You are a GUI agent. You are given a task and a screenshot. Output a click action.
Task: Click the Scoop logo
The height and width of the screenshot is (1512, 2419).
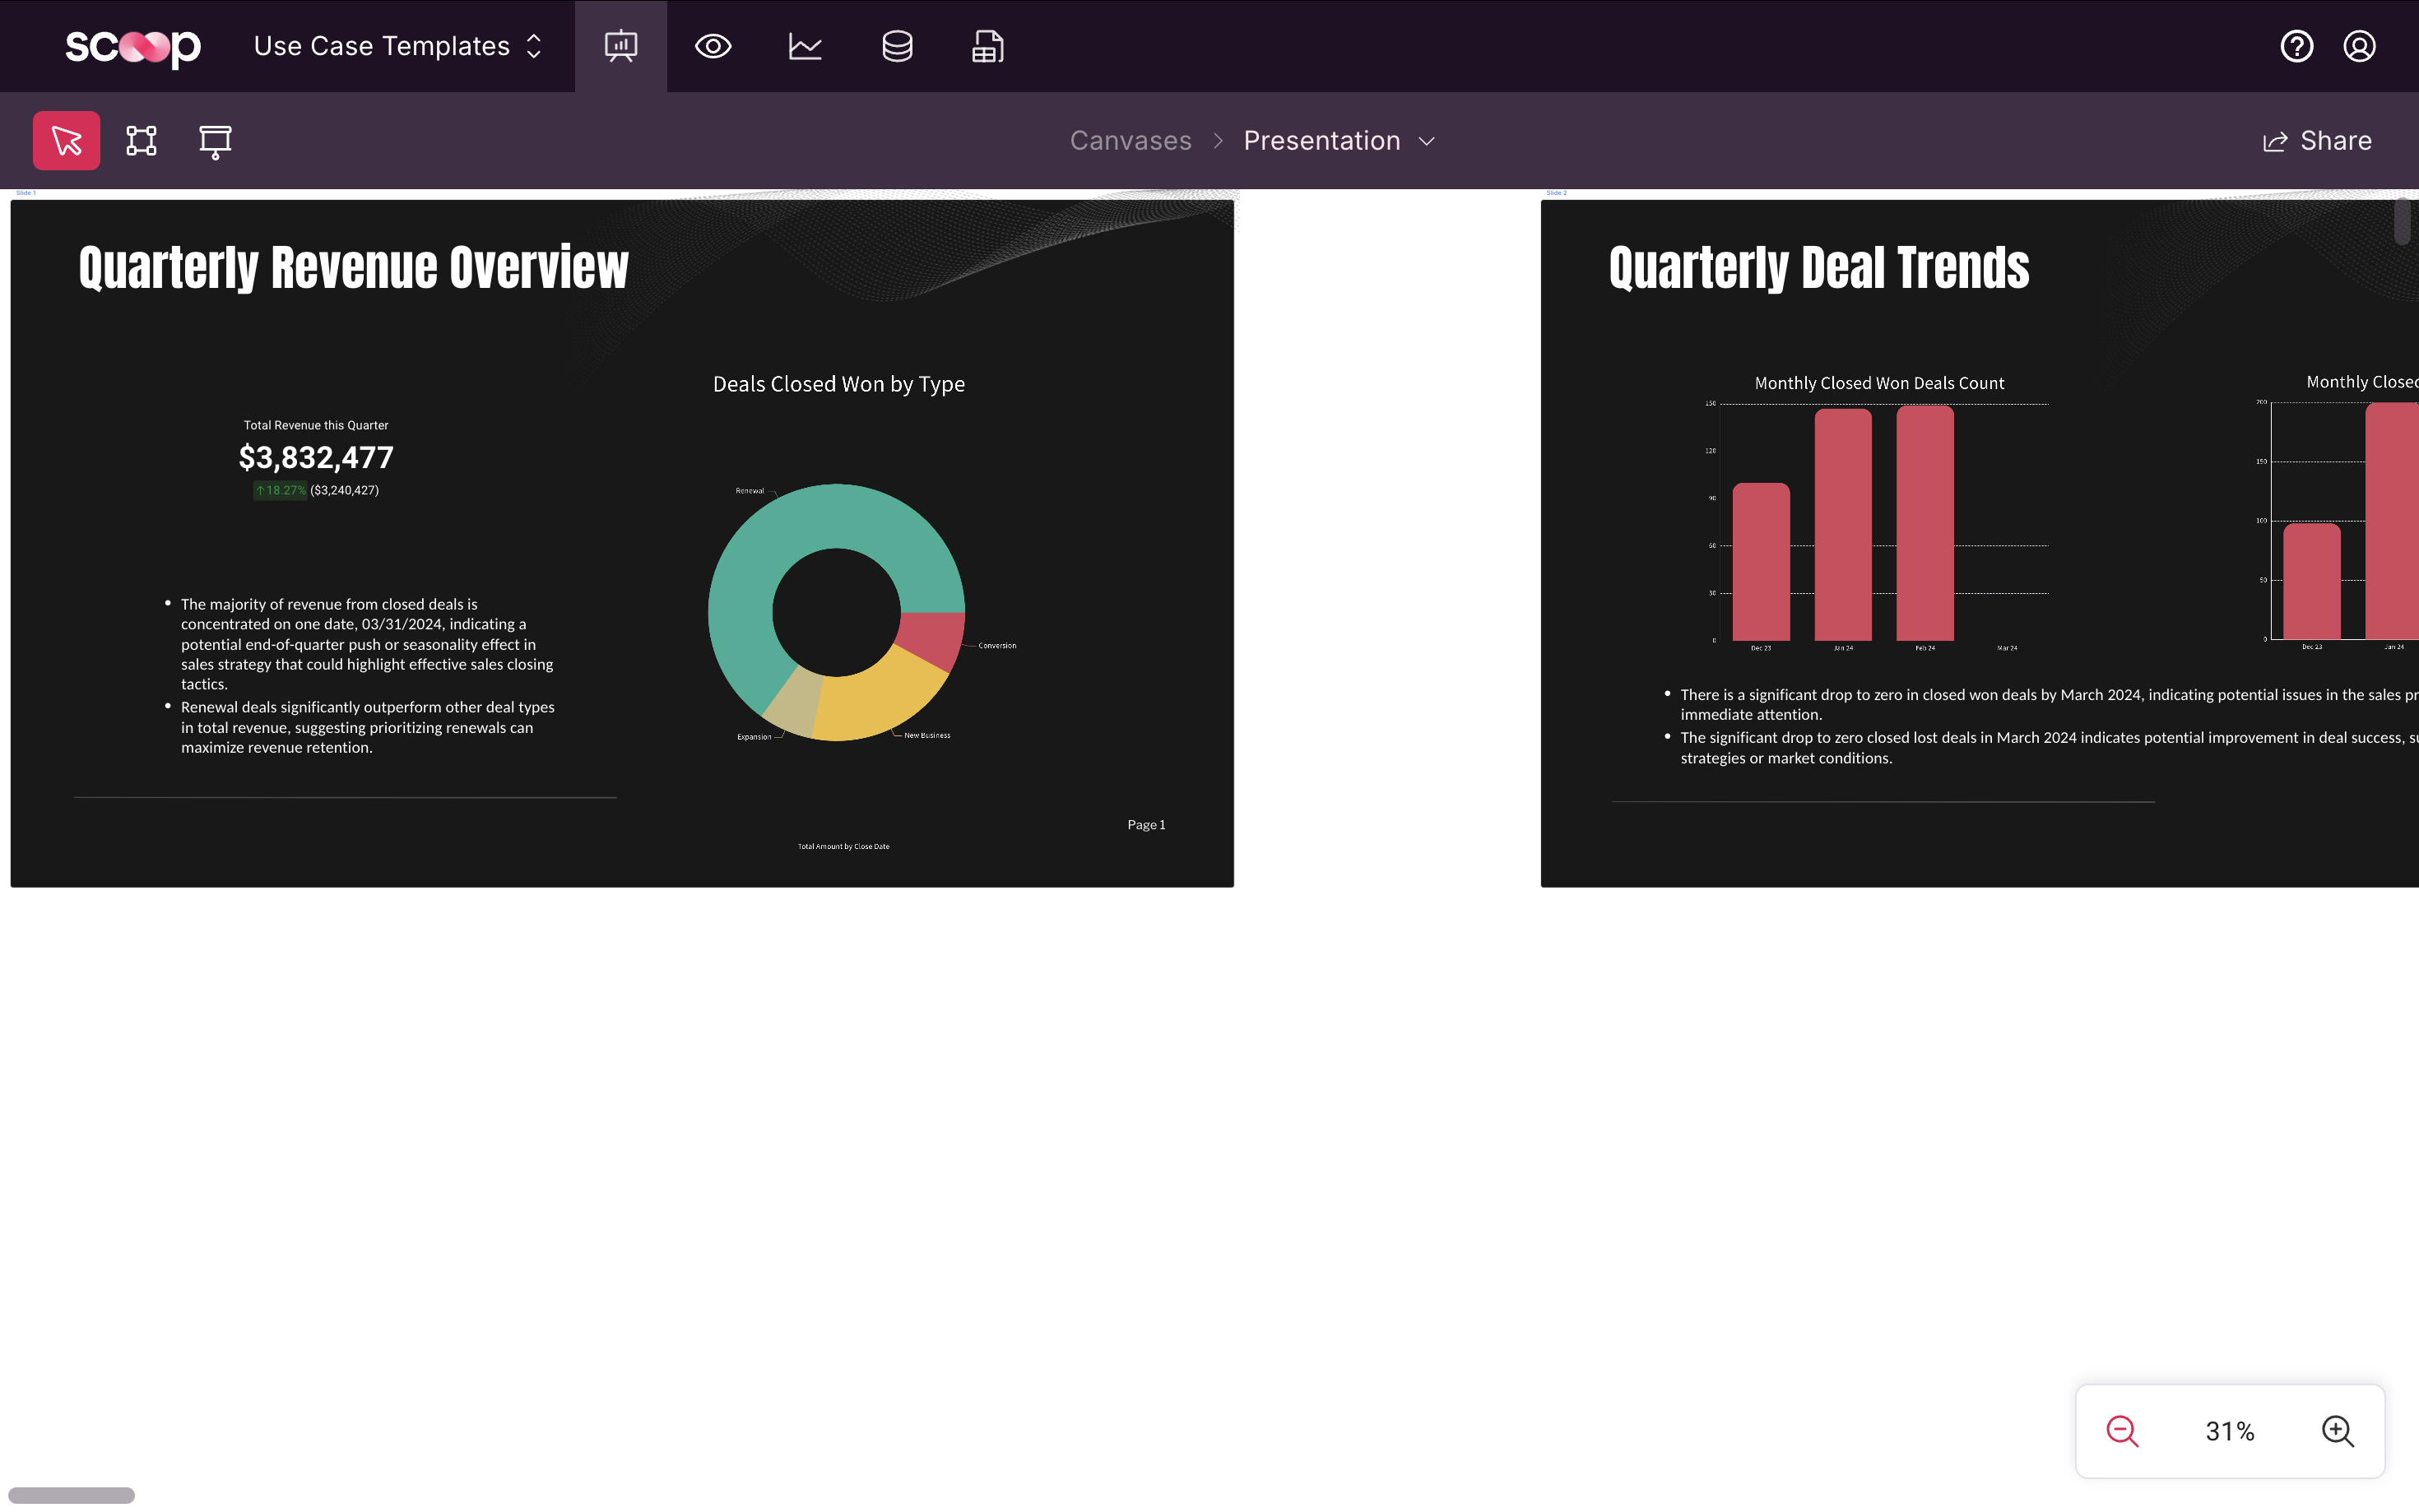132,46
